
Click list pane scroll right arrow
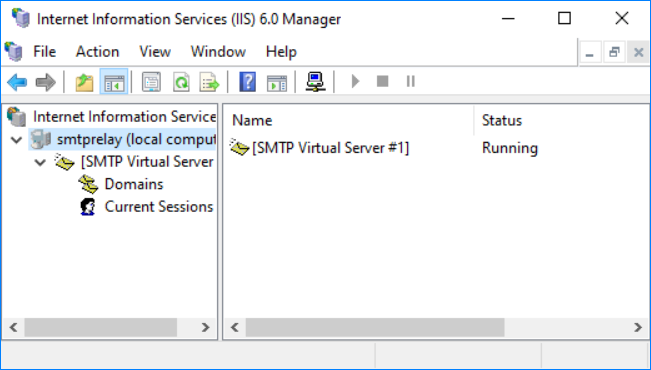pos(638,327)
